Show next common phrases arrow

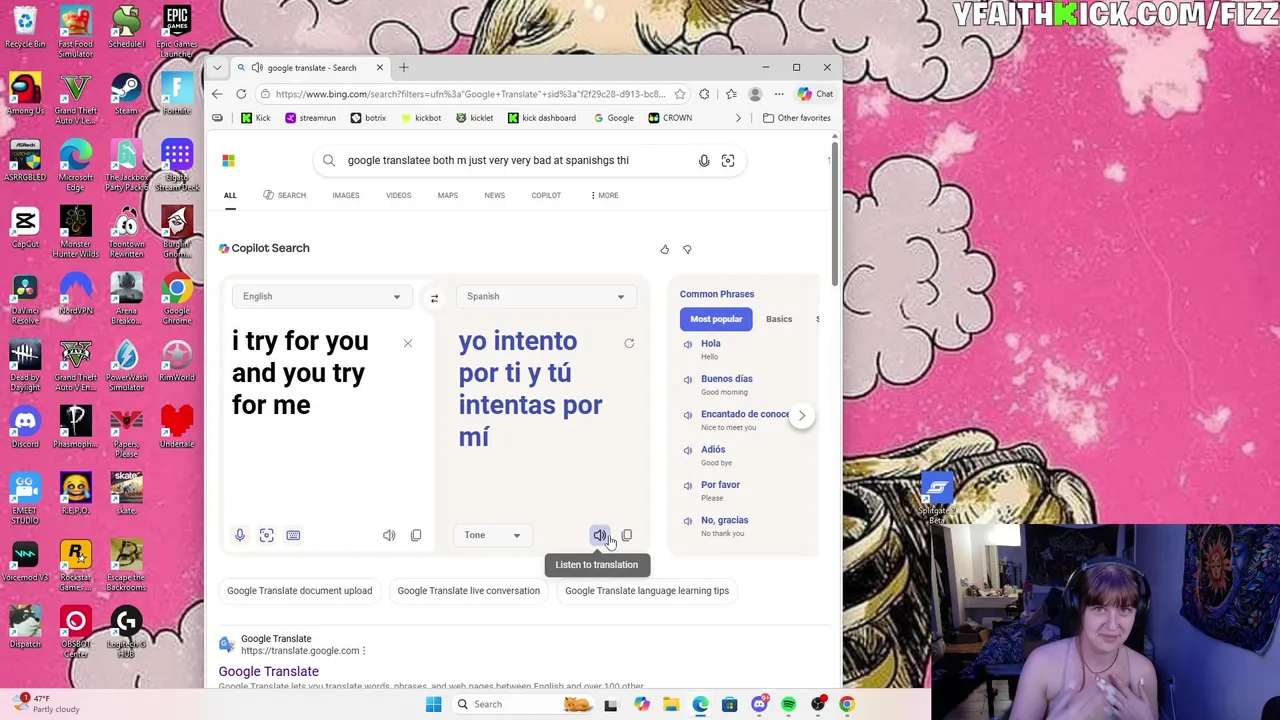(x=801, y=415)
